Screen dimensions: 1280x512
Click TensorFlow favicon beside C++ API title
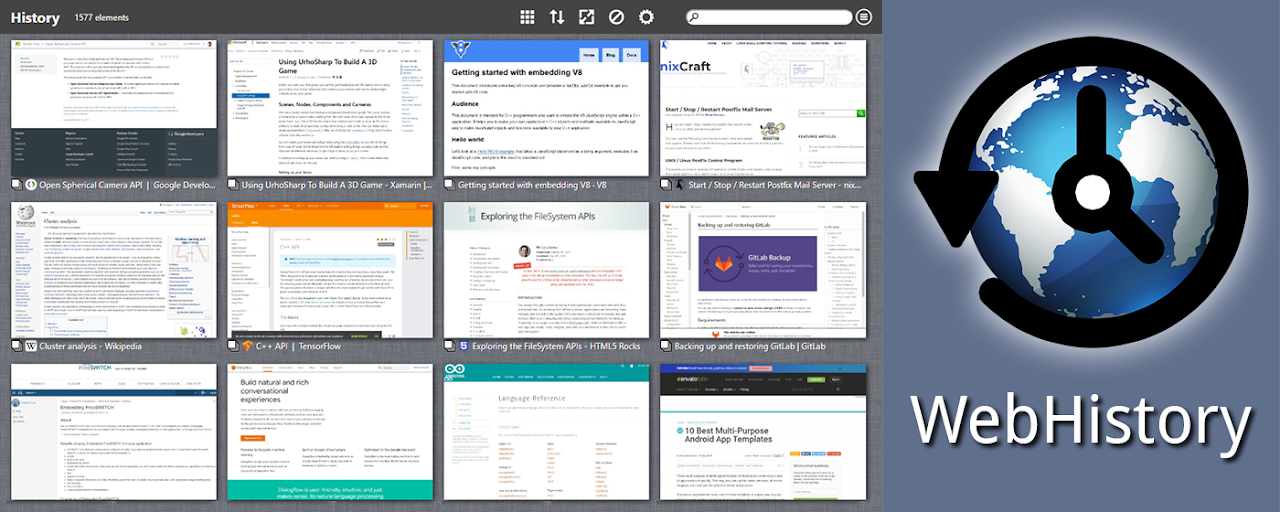click(x=247, y=346)
